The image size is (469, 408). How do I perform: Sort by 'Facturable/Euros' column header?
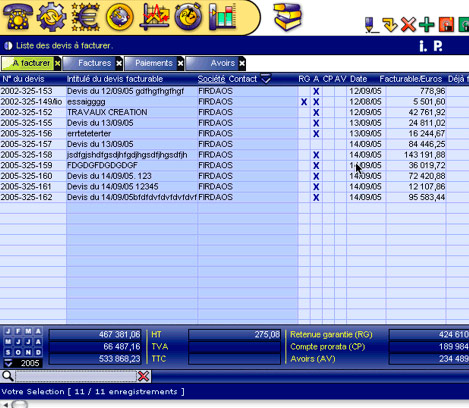411,79
